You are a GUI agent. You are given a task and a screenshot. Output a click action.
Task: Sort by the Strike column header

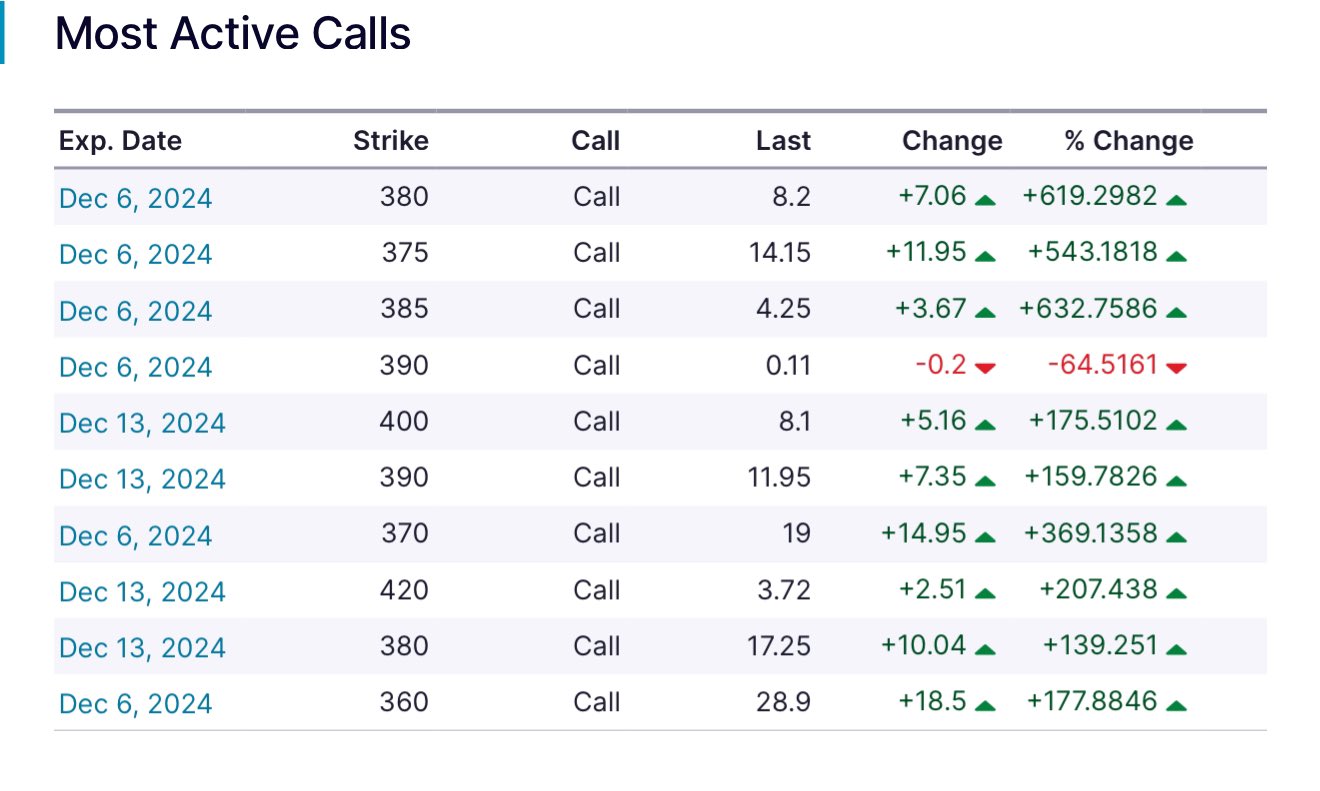pyautogui.click(x=390, y=141)
